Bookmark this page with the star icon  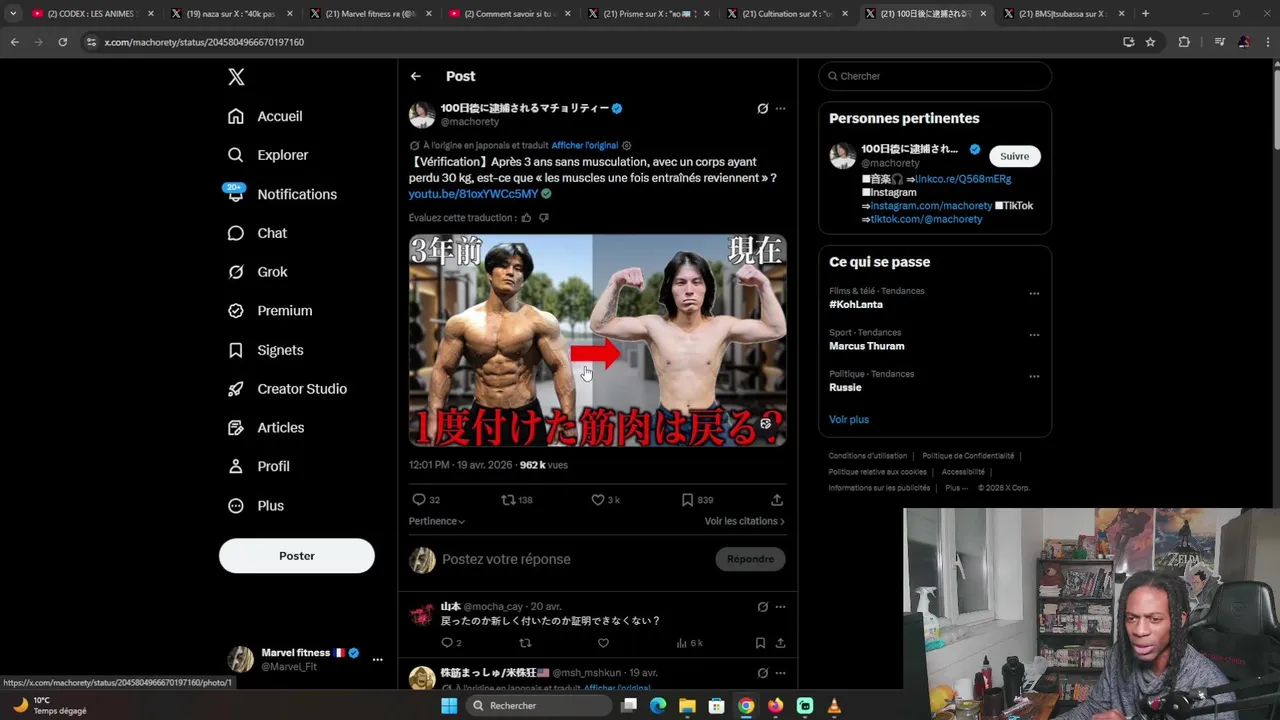click(1150, 42)
